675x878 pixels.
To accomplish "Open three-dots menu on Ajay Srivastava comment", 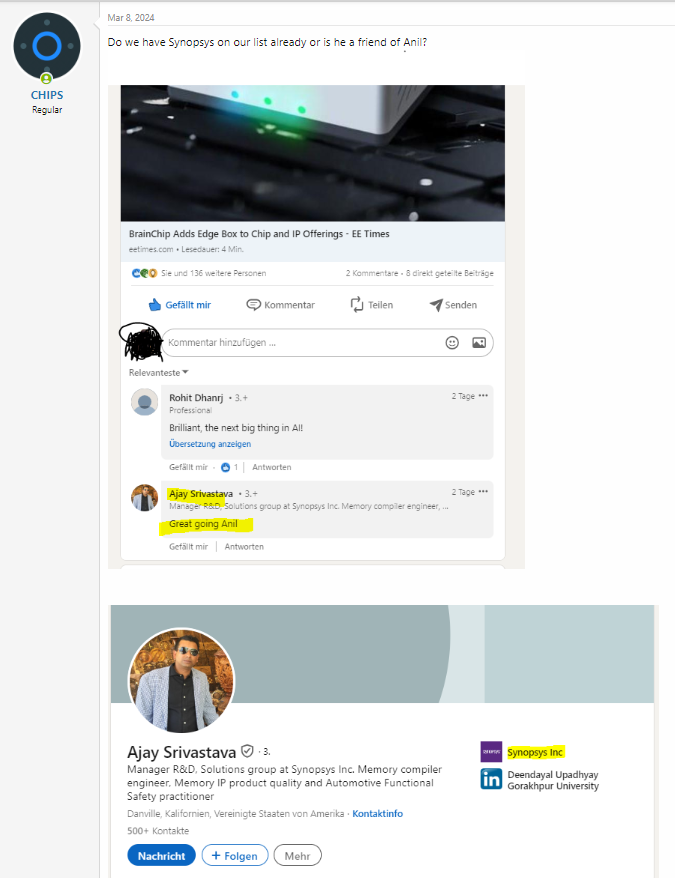I will [483, 492].
